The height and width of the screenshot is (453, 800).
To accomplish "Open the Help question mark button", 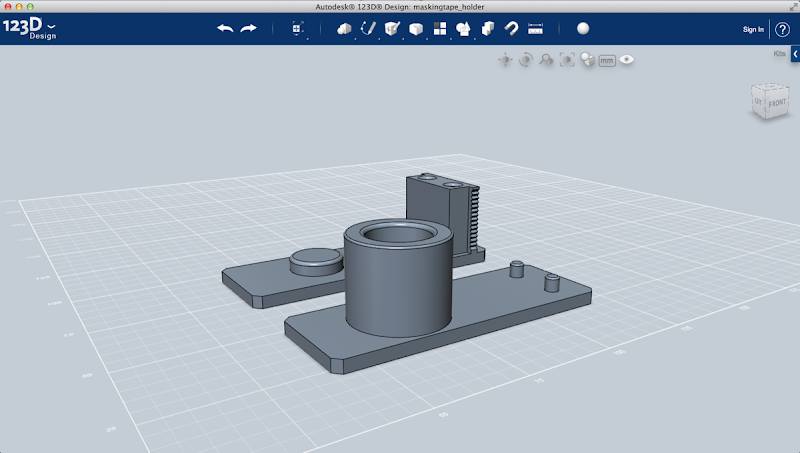I will click(782, 30).
